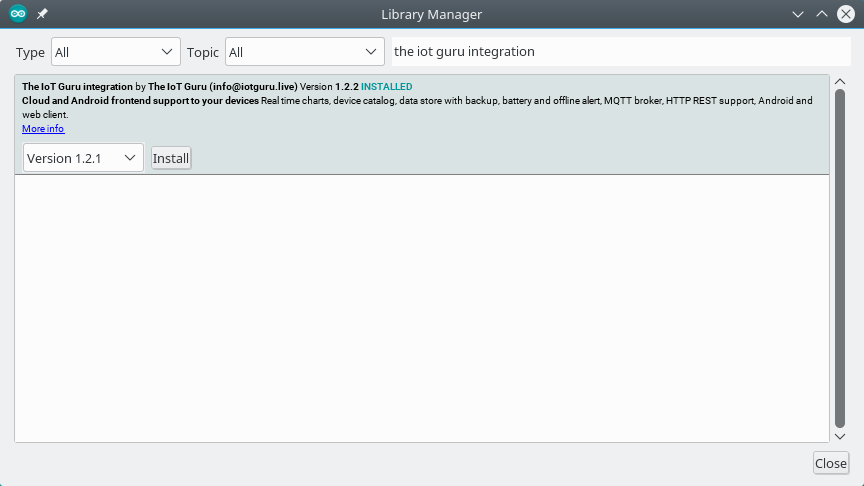Click the library search text field
Viewport: 864px width, 486px height.
(x=620, y=52)
